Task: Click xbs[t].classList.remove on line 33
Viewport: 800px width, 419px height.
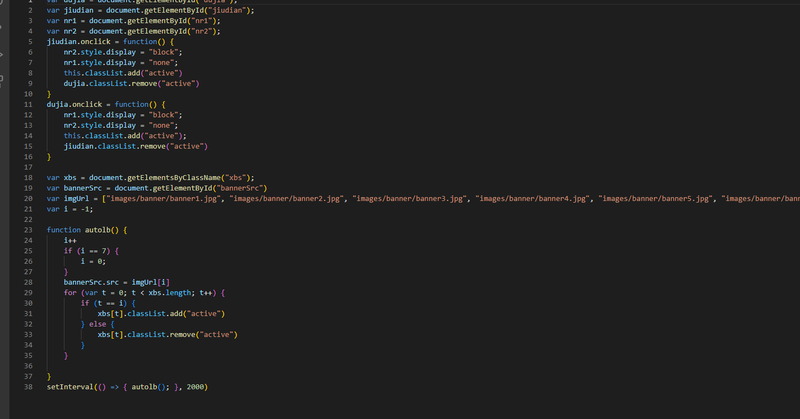Action: 146,335
